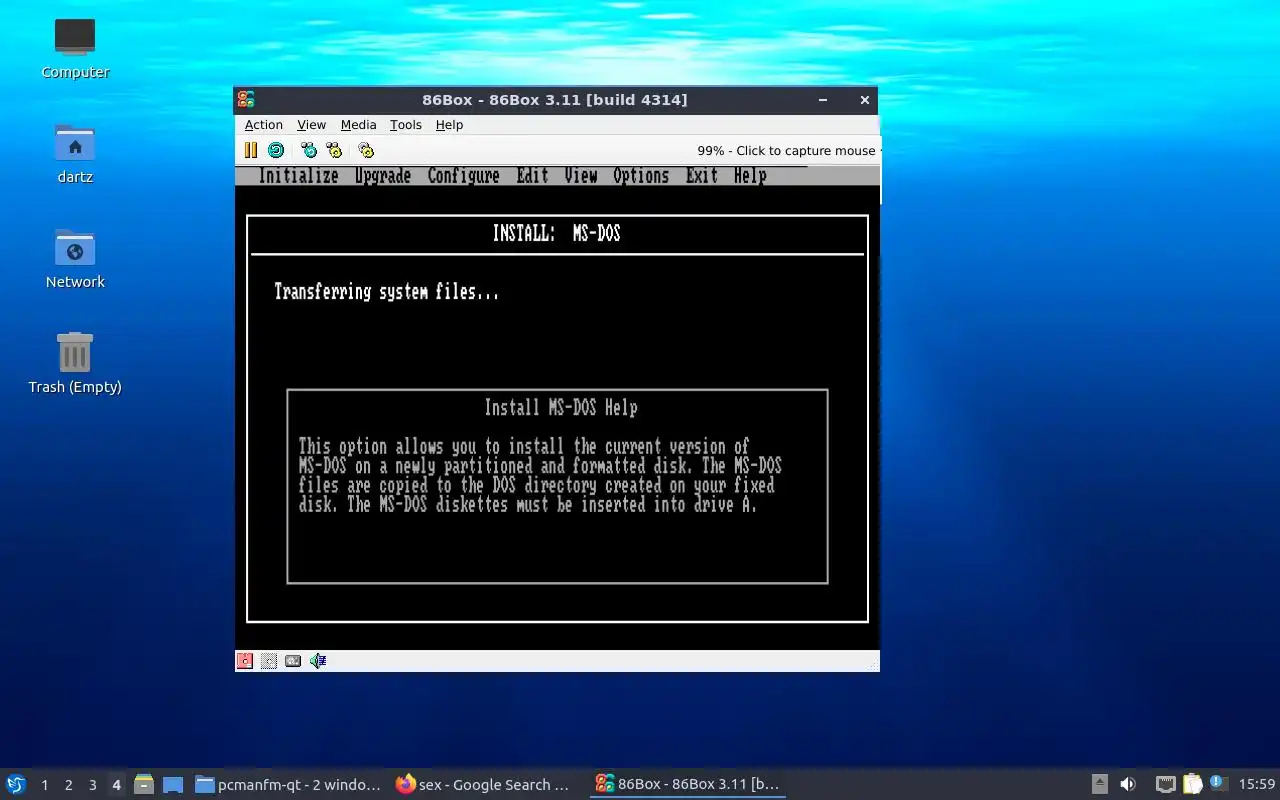
Task: Open the Lubuntu start menu
Action: pyautogui.click(x=16, y=785)
